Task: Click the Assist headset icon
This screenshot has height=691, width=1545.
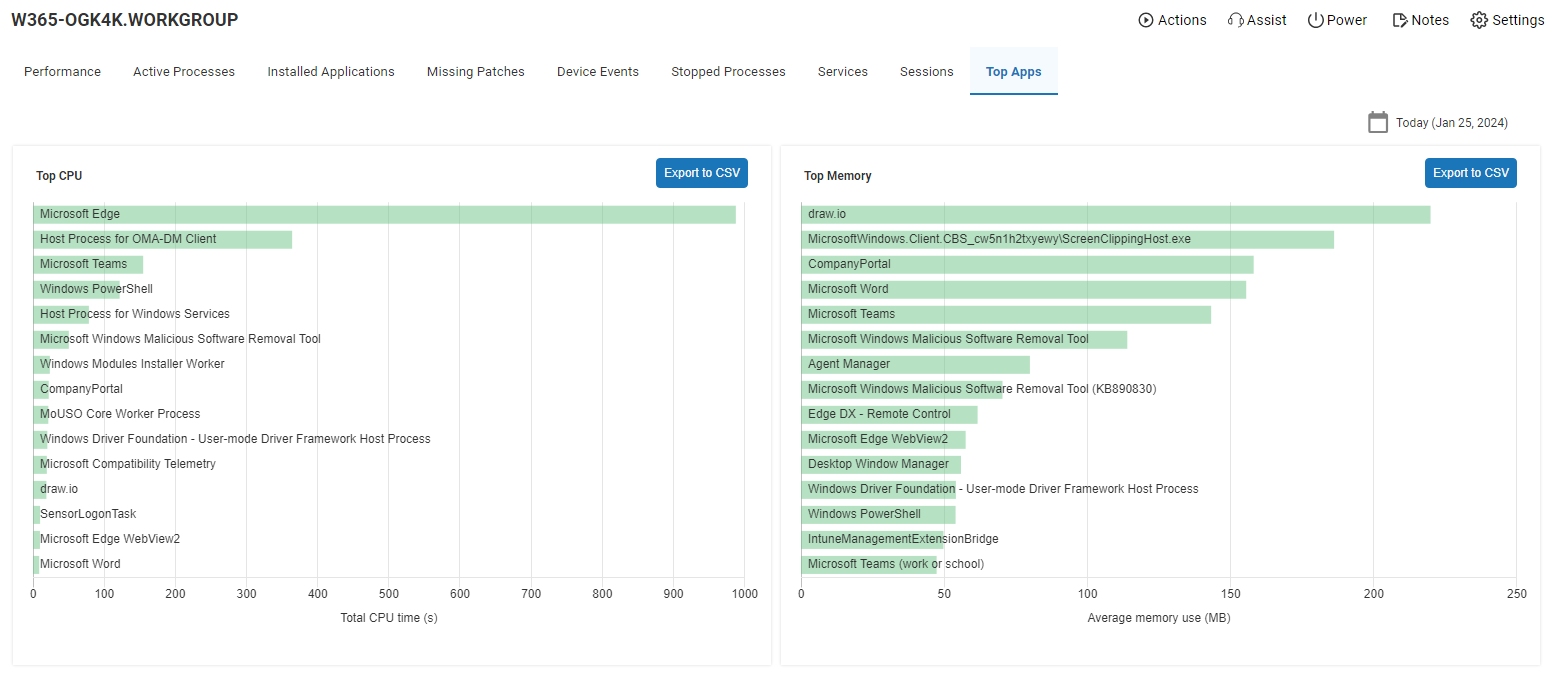Action: point(1236,20)
